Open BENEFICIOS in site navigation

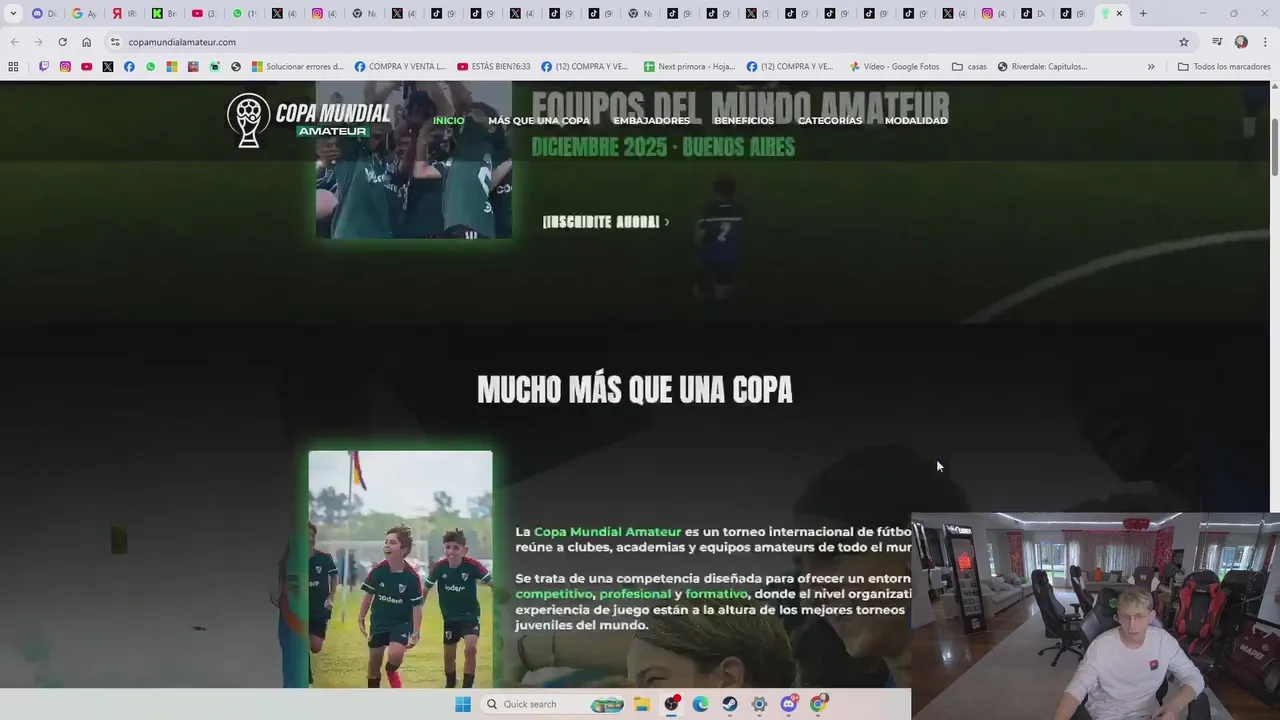[x=744, y=121]
